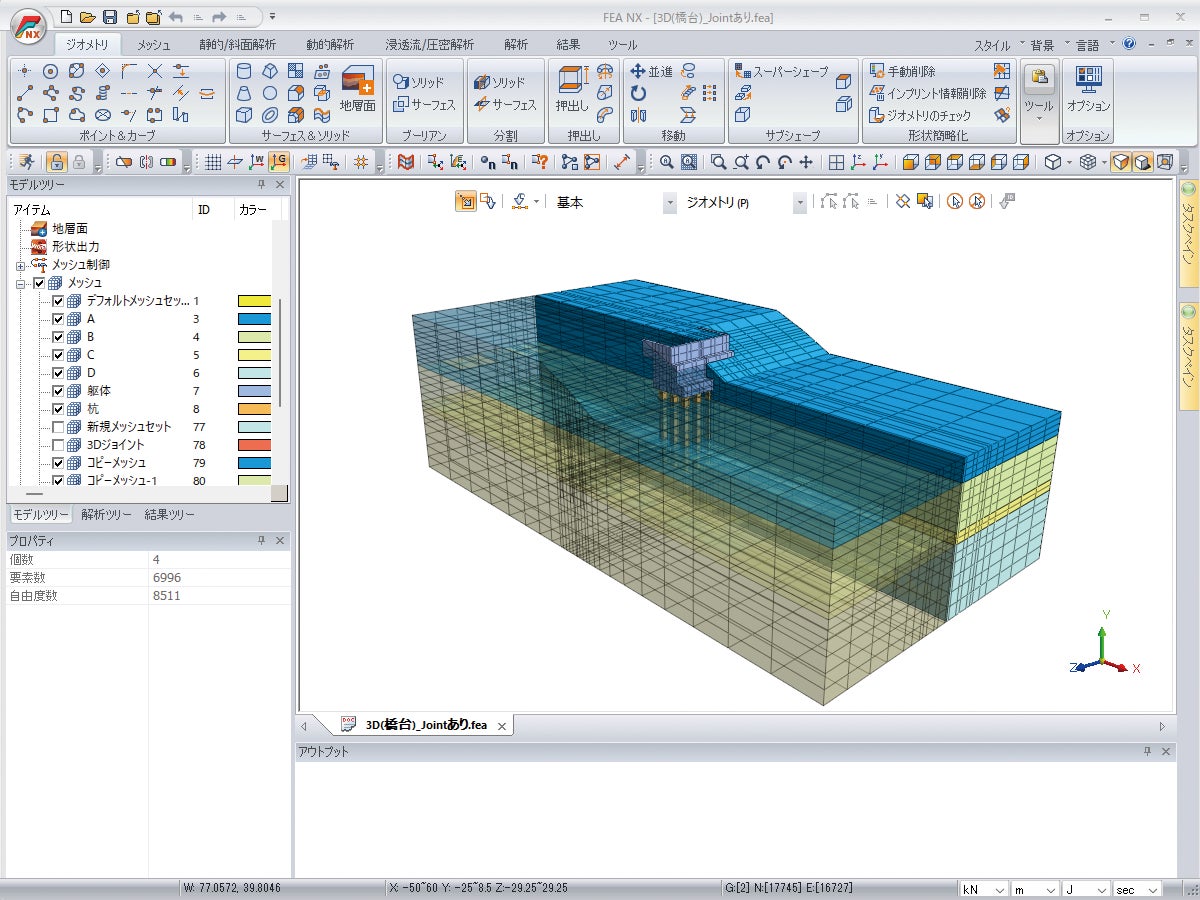Uncheck the A mesh set checkbox
This screenshot has height=900, width=1200.
[58, 319]
